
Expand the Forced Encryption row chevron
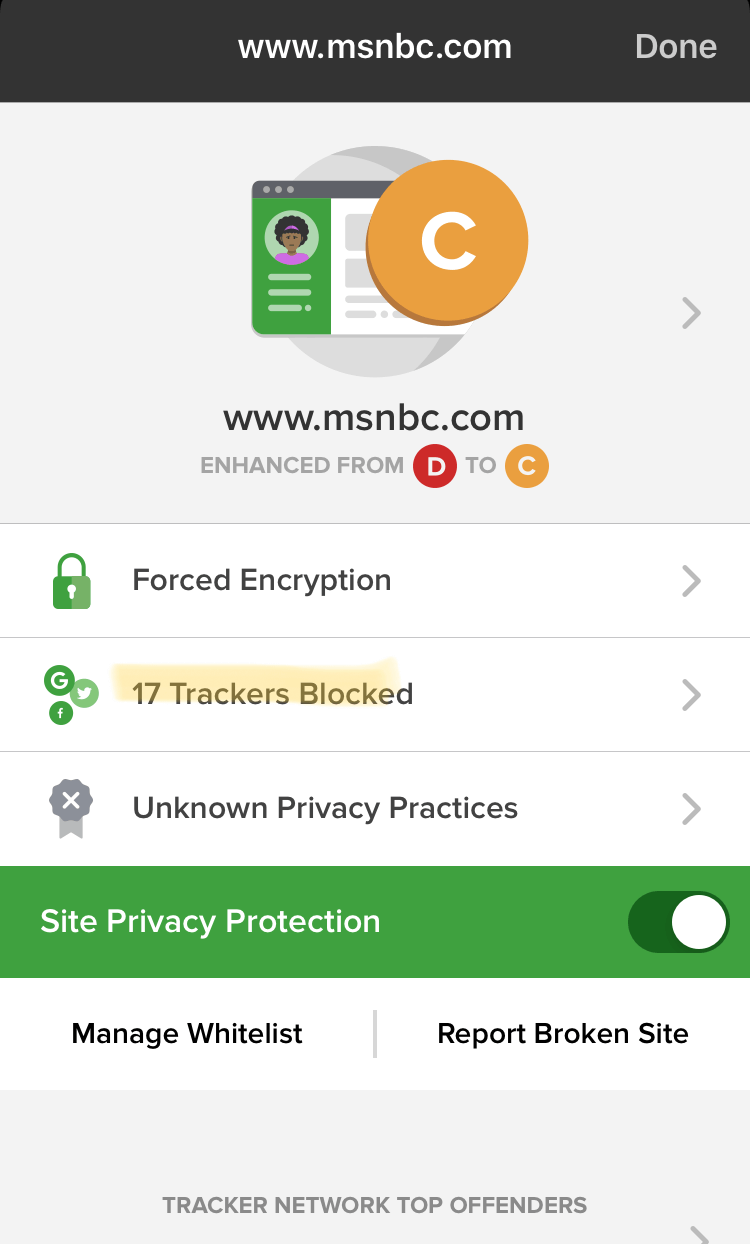coord(691,581)
